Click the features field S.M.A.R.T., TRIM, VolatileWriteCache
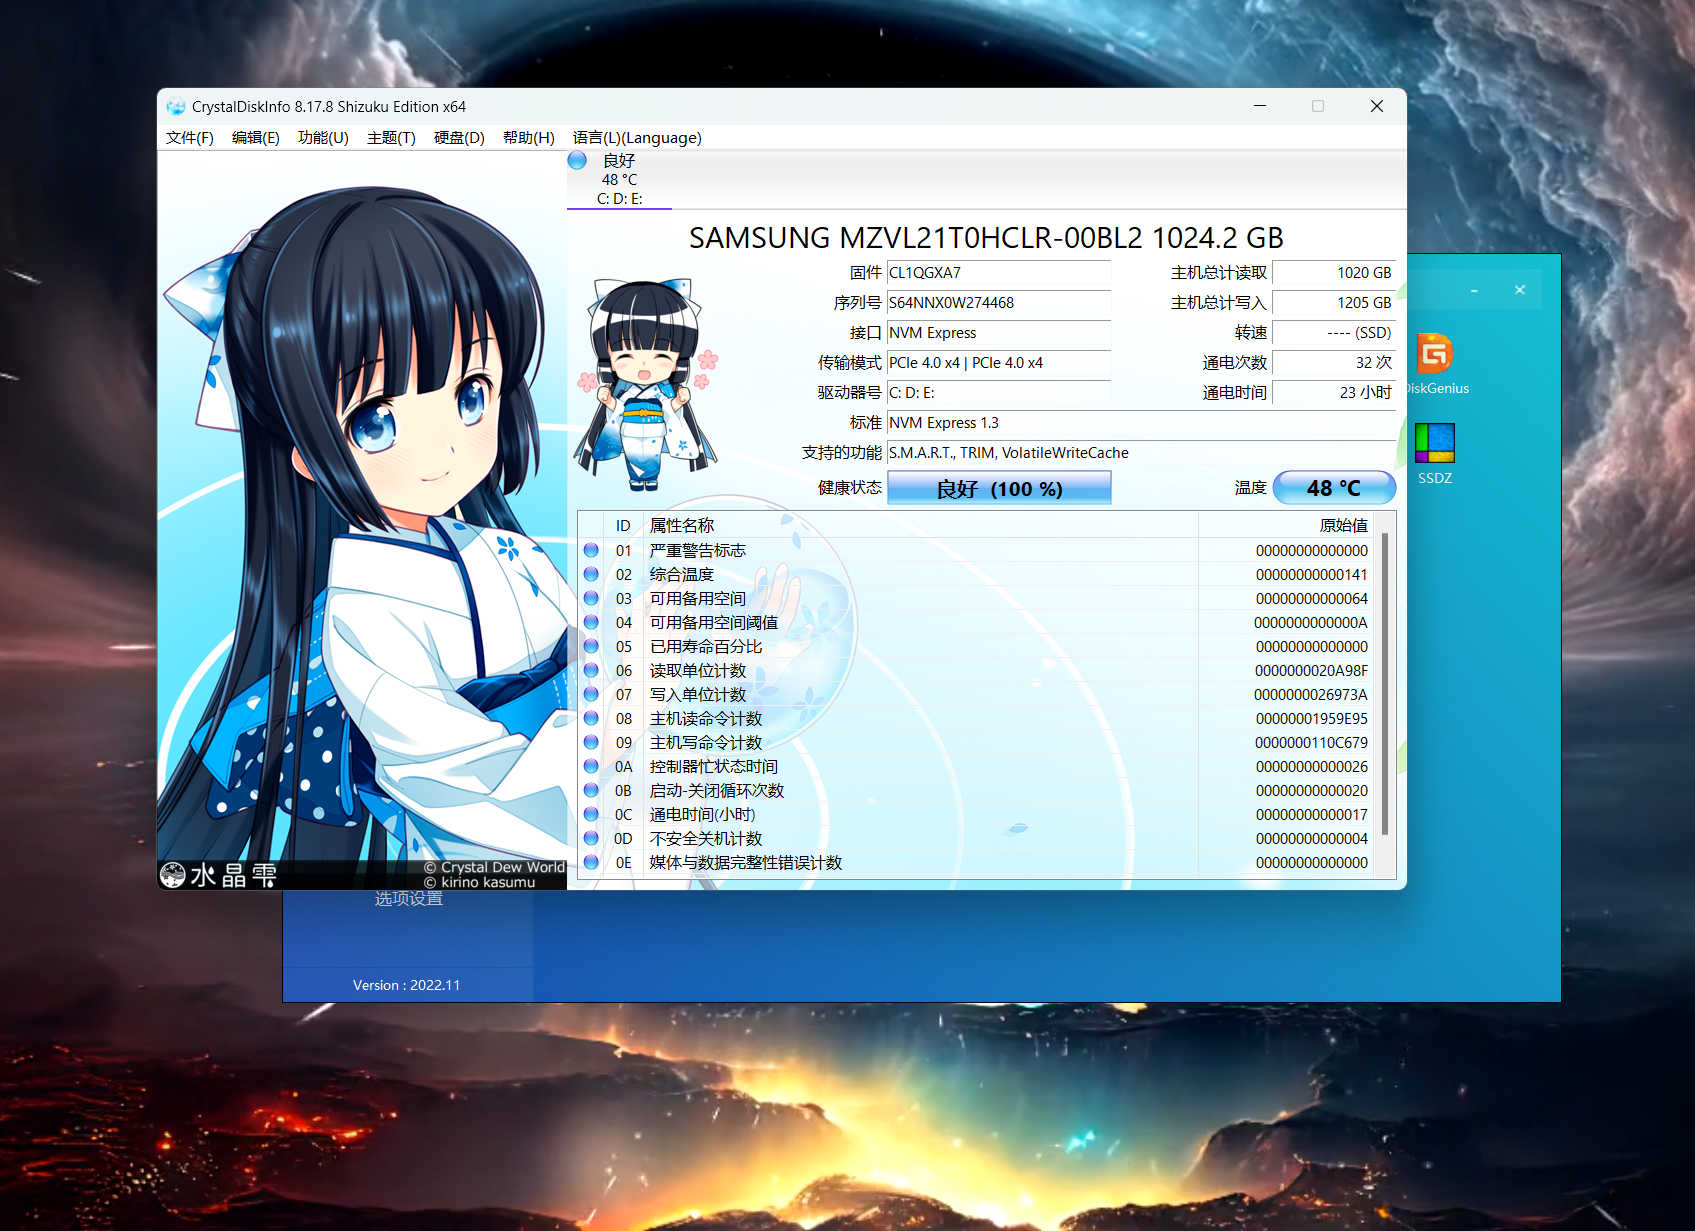The image size is (1695, 1231). [x=1141, y=453]
